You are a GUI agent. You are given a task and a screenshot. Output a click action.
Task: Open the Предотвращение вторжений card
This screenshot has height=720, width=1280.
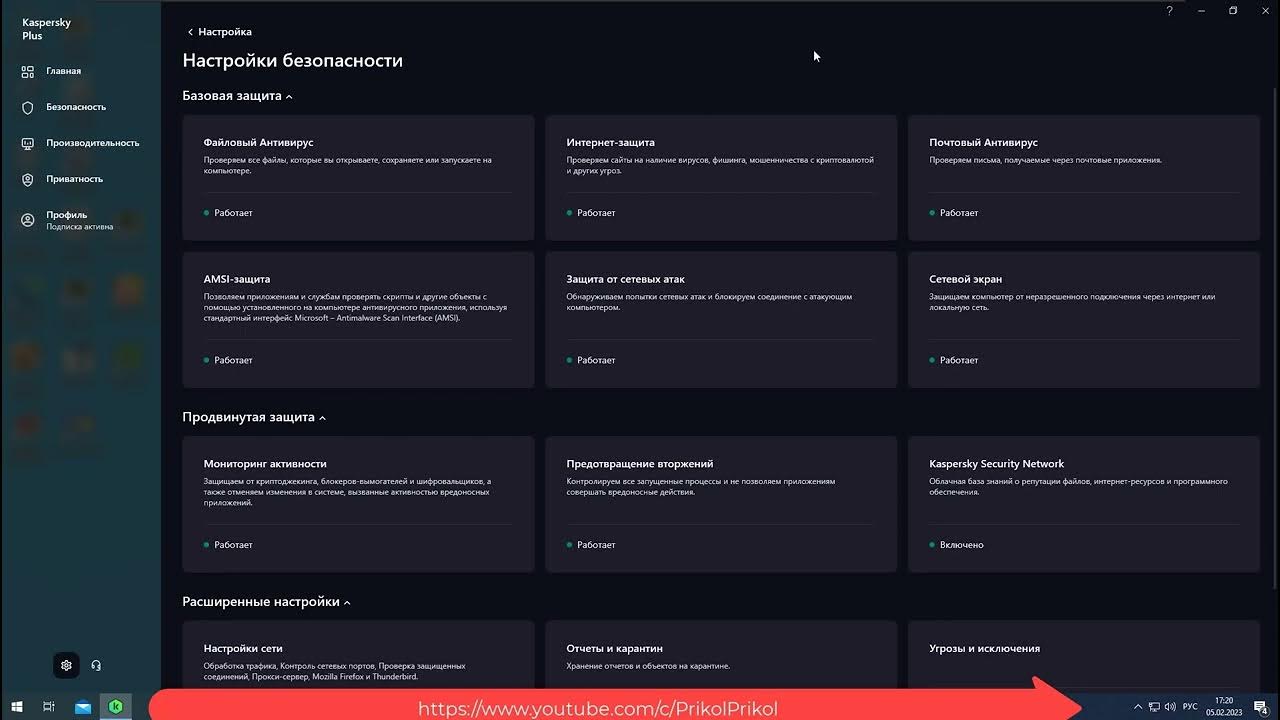coord(721,504)
